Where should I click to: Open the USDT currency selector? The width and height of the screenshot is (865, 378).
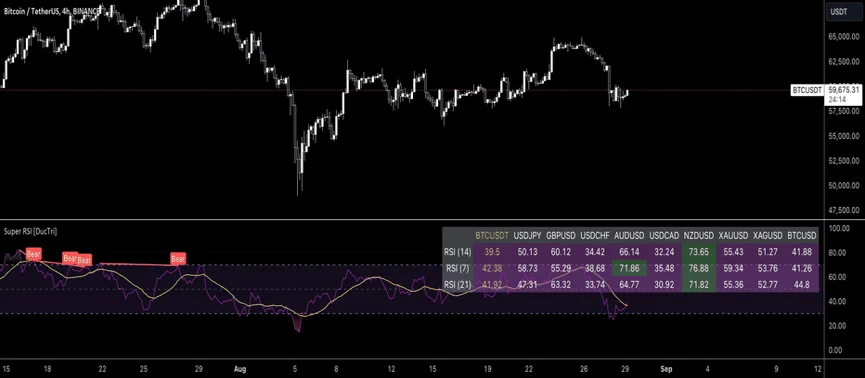843,12
